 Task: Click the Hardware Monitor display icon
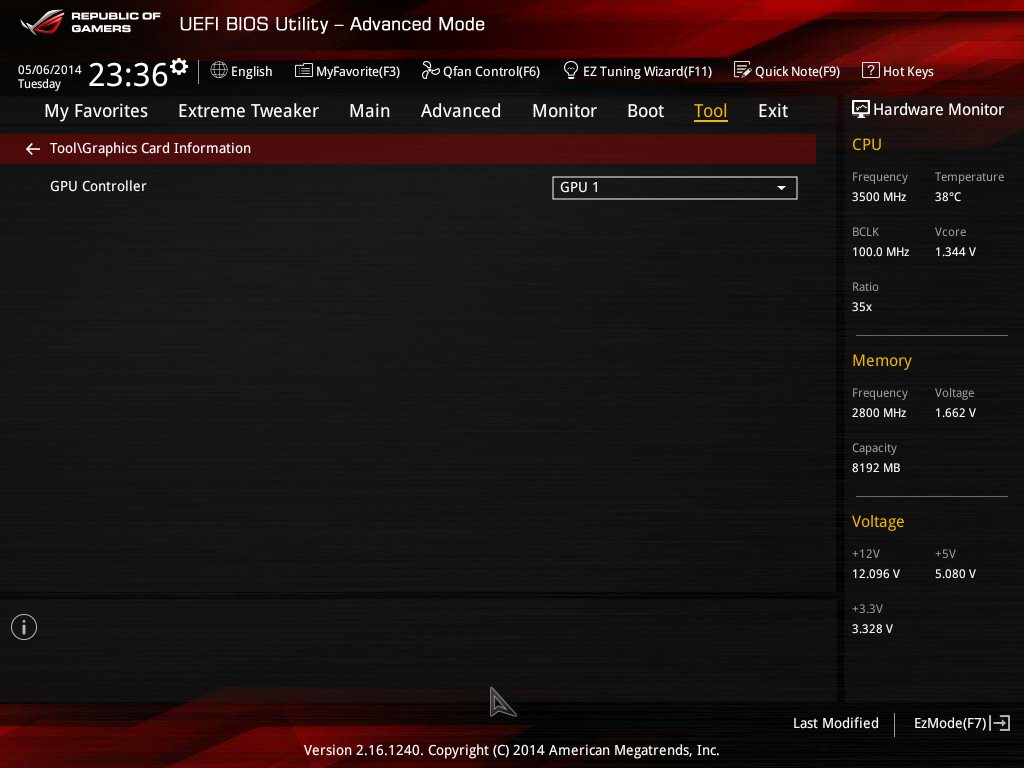coord(861,109)
